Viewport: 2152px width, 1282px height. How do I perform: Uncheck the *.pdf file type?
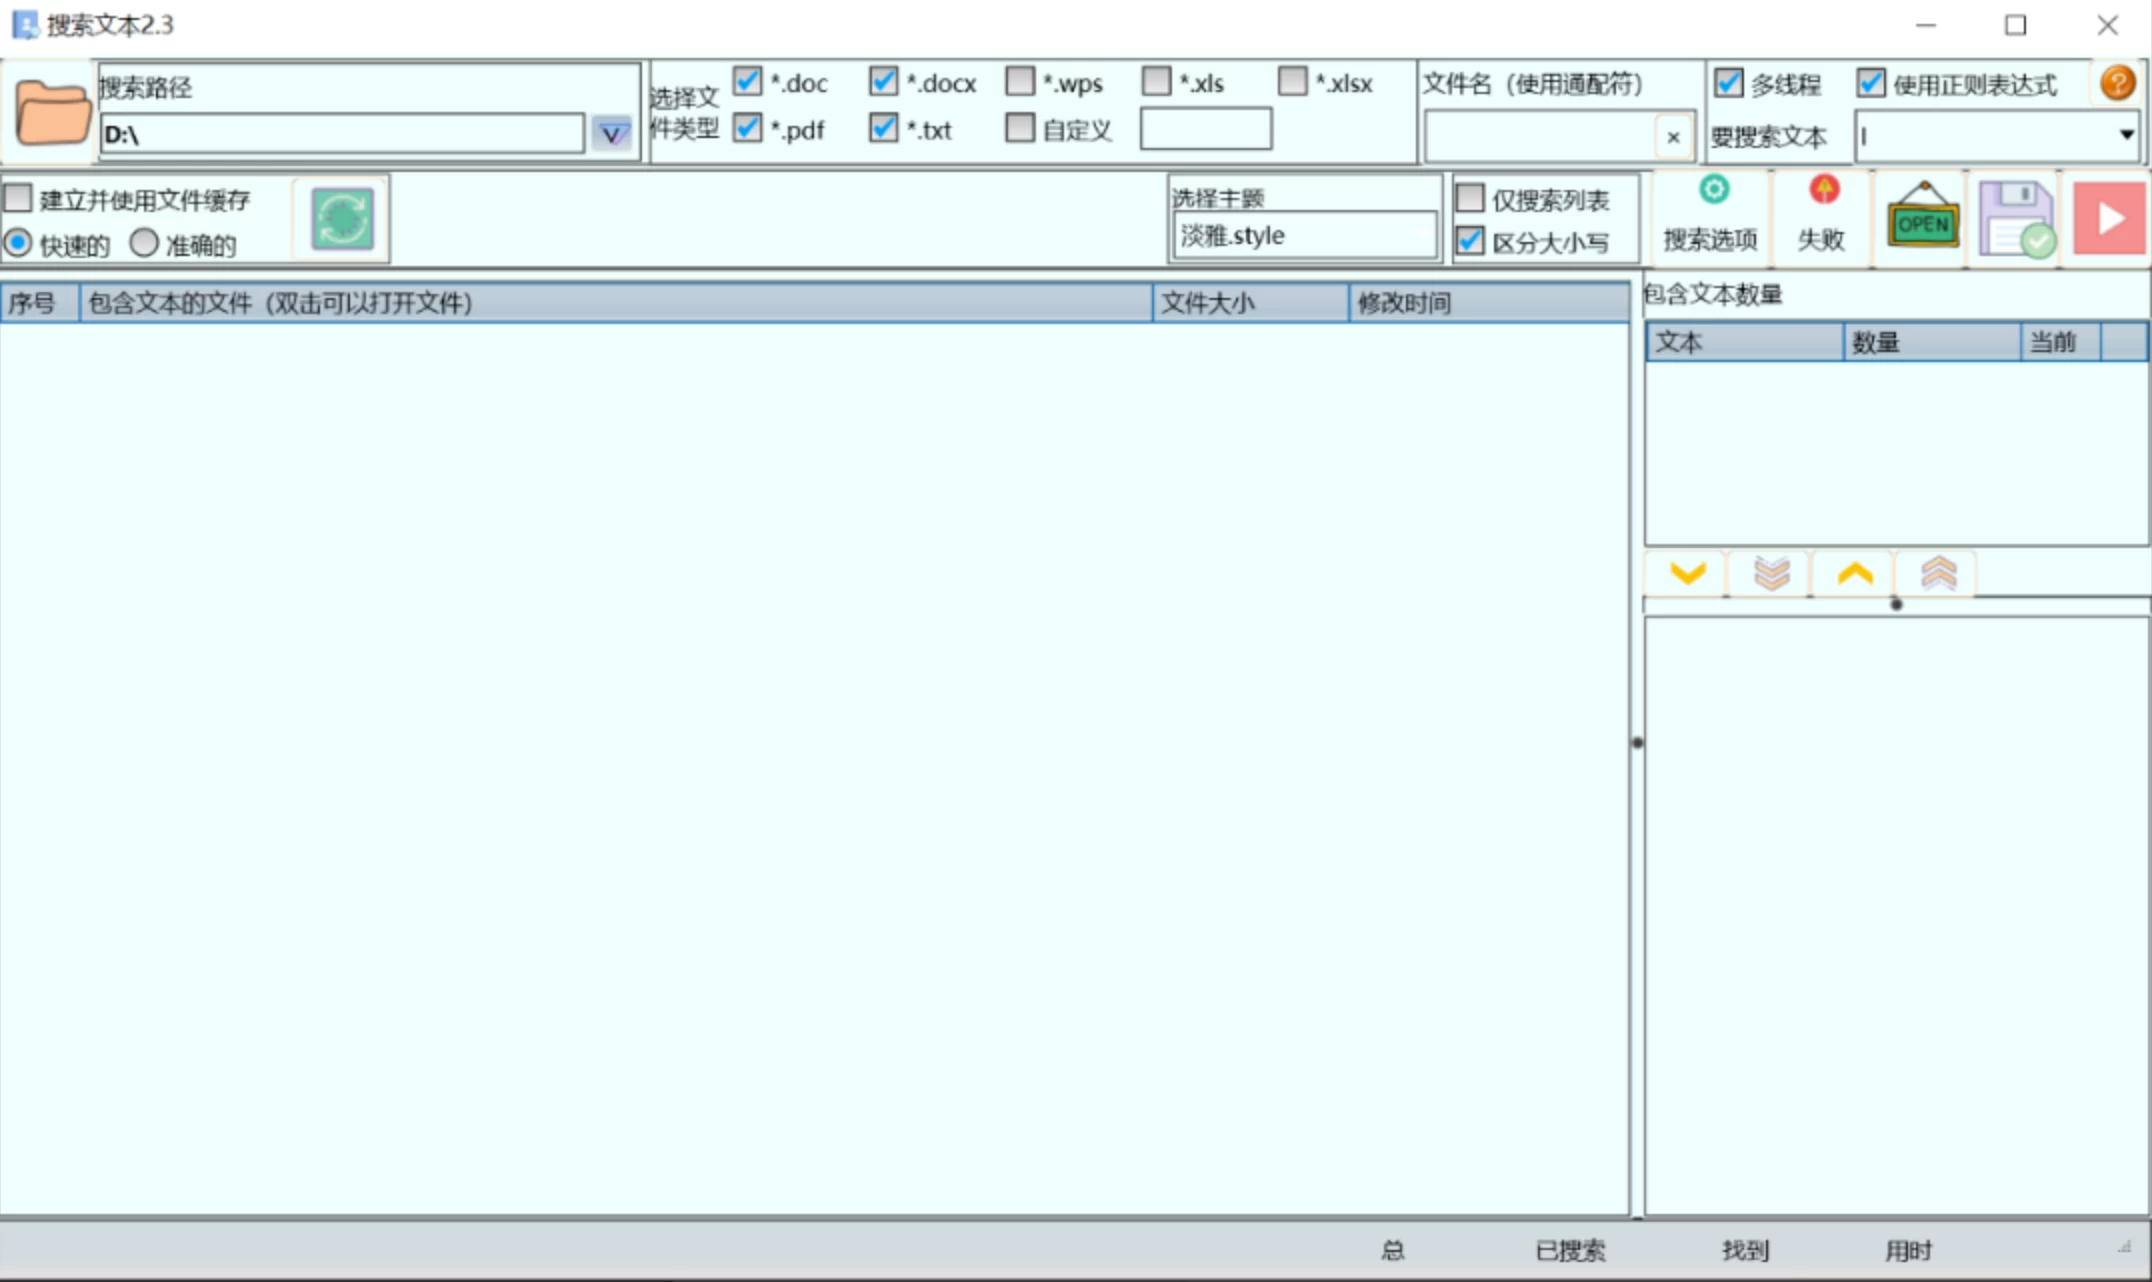(x=748, y=128)
